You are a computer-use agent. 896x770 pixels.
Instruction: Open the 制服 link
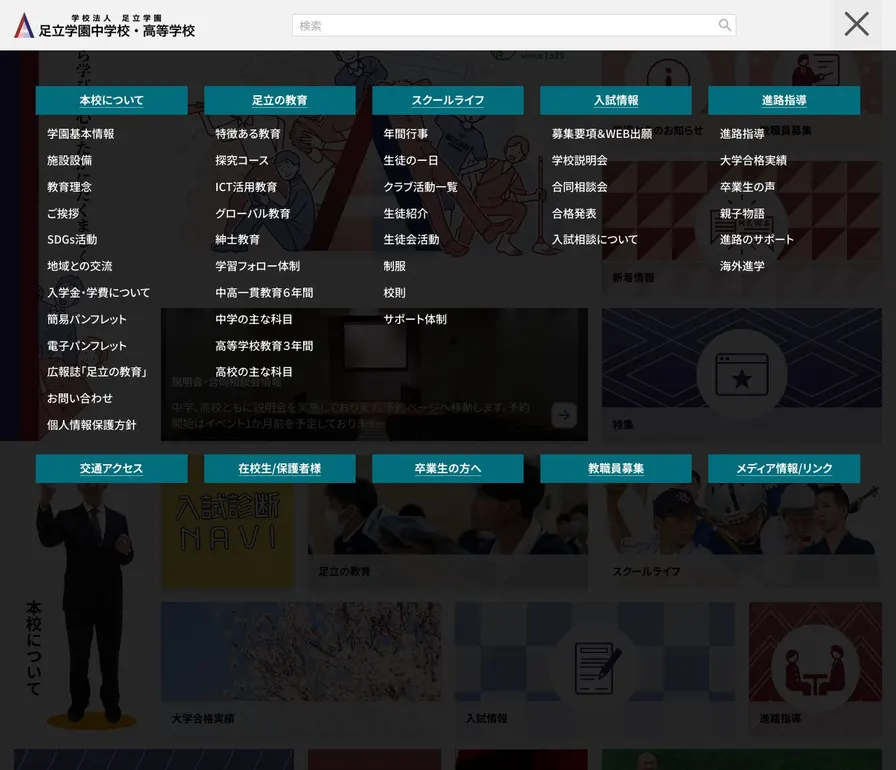pyautogui.click(x=394, y=266)
